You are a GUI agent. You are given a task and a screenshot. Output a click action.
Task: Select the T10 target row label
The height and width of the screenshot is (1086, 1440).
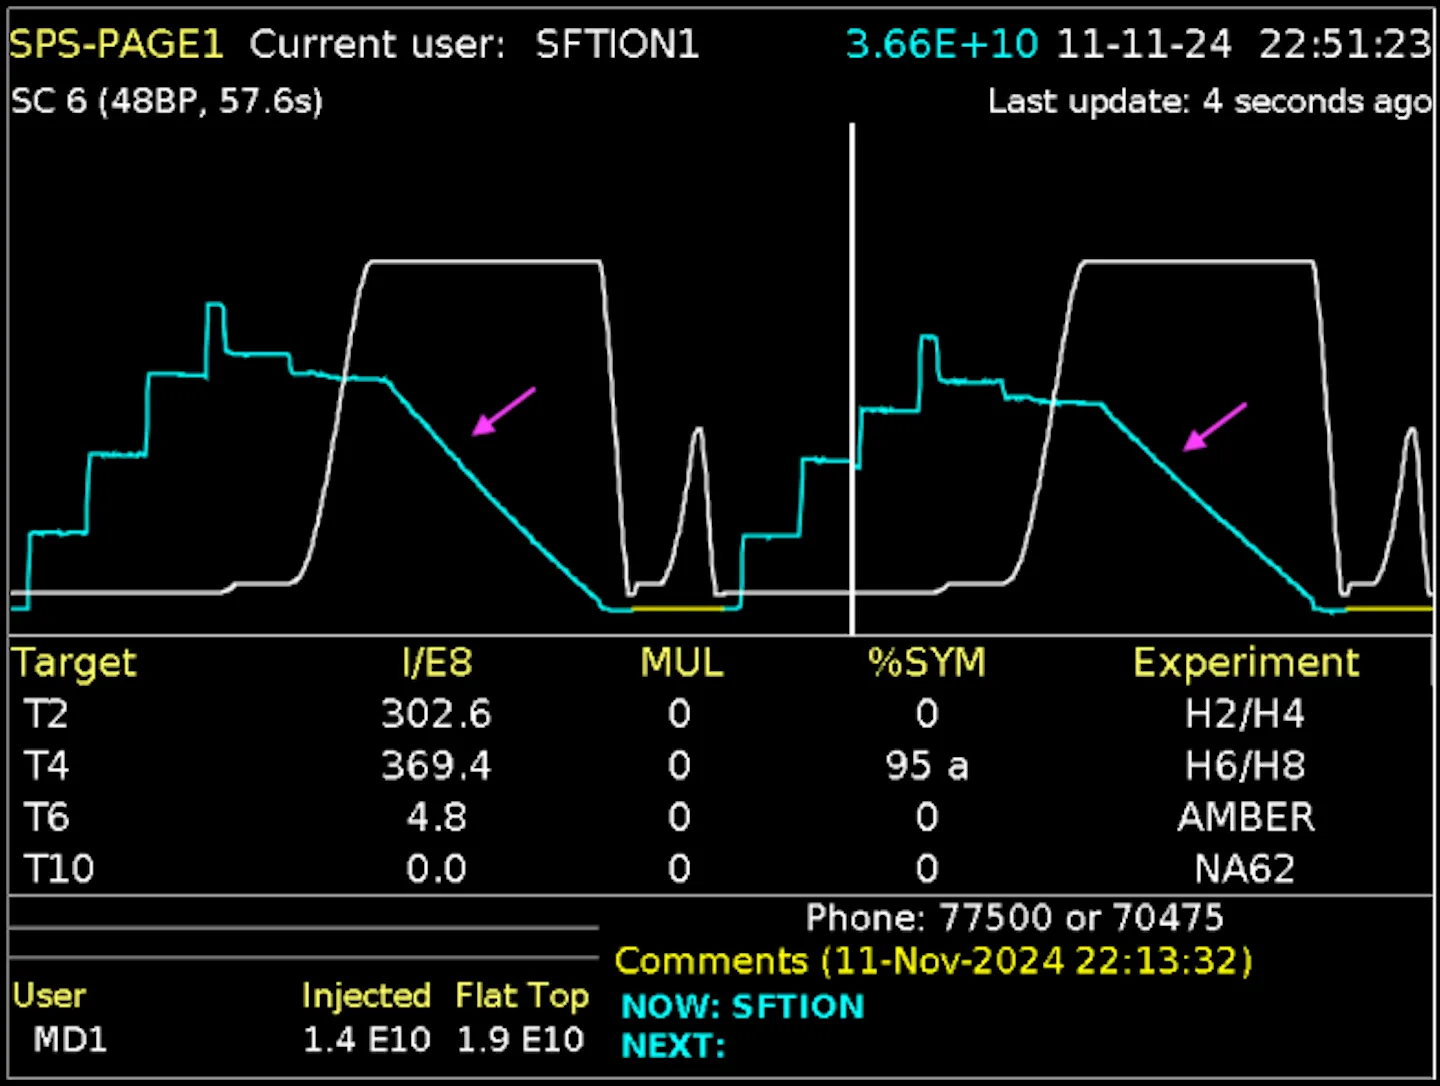tap(59, 868)
